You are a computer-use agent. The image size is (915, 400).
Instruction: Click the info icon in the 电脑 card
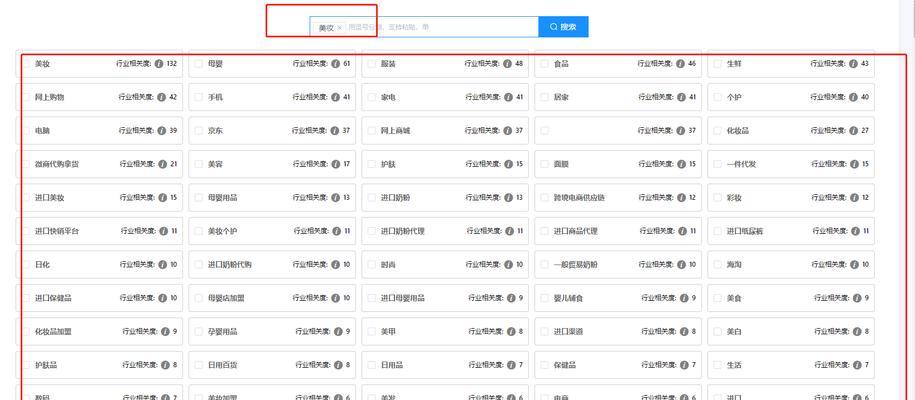point(162,131)
